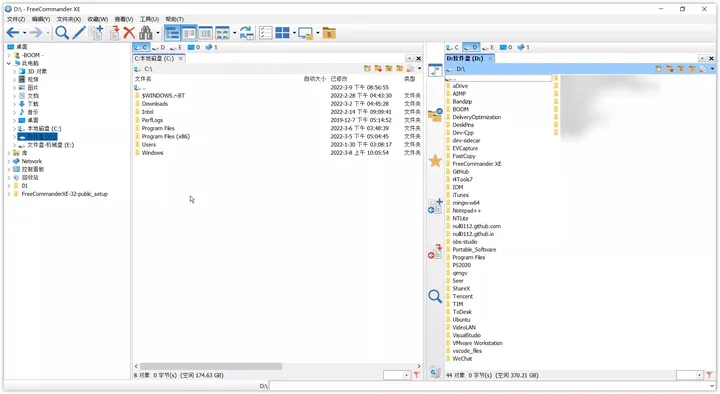Viewport: 720px width, 394px height.
Task: Click the left panel horizontal scrollbar
Action: [x=277, y=366]
